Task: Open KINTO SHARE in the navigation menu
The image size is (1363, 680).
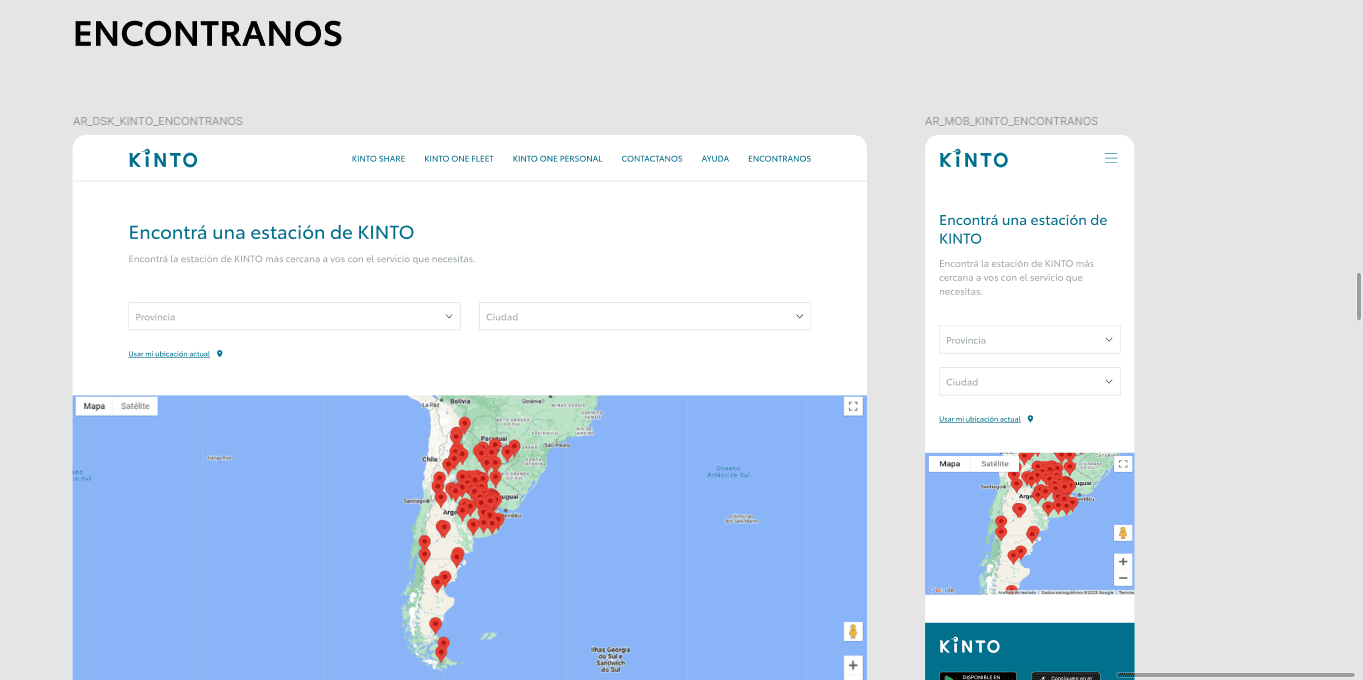Action: (378, 159)
